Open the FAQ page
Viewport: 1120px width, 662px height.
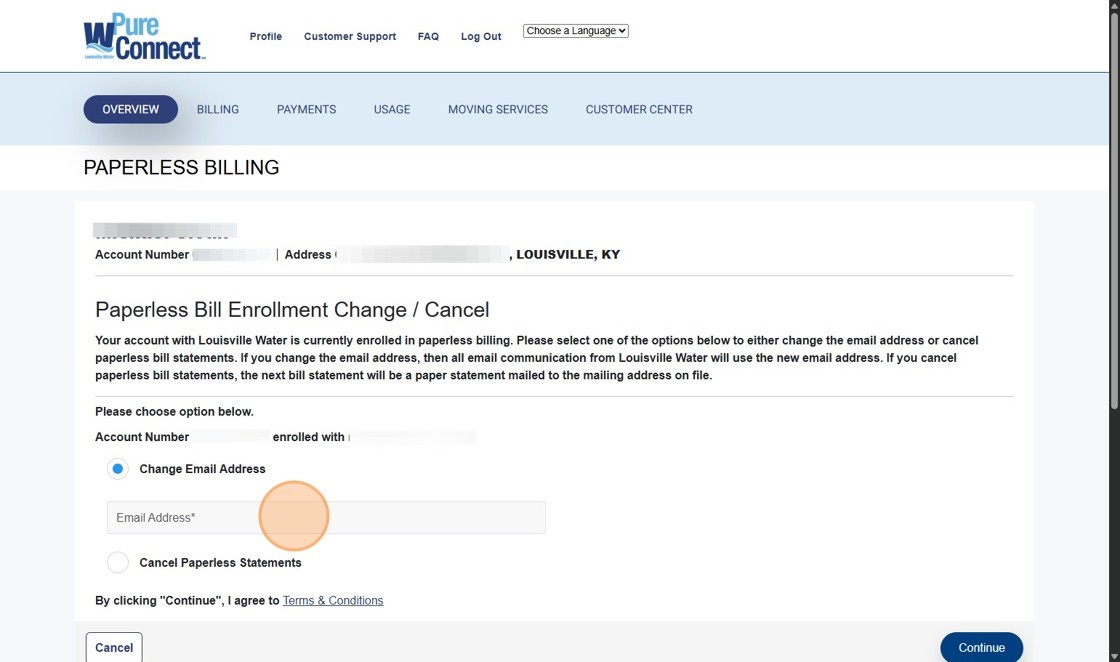(x=428, y=36)
